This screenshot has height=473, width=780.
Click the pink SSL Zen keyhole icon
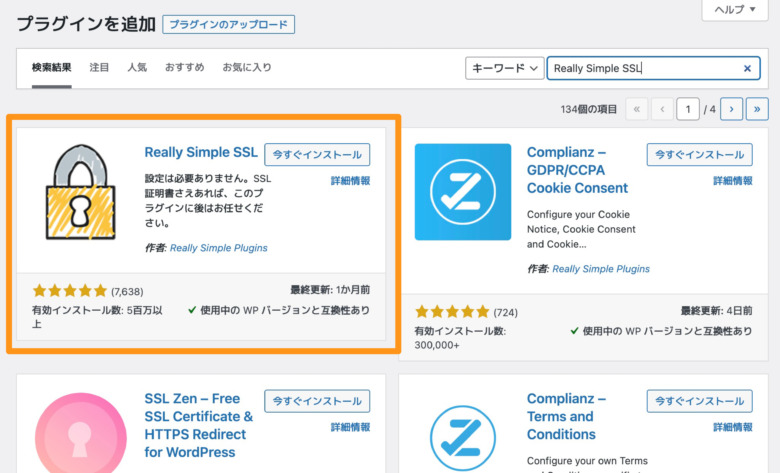(81, 434)
